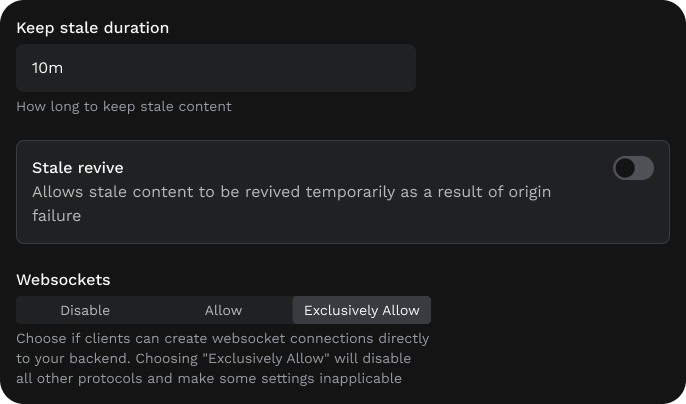Click the empty right end of the duration field
This screenshot has height=404, width=686.
point(380,68)
